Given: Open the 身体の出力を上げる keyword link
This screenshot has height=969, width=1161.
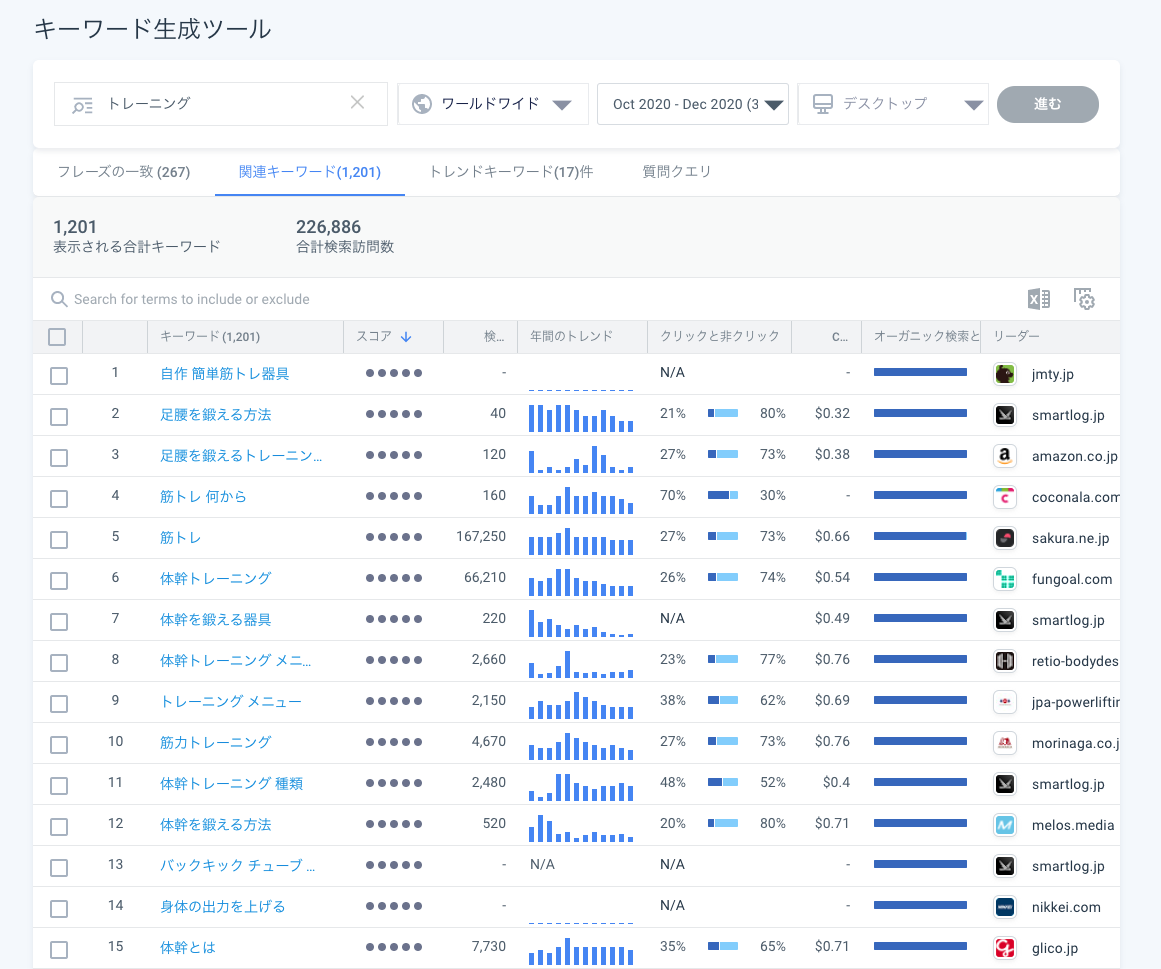Looking at the screenshot, I should (223, 907).
